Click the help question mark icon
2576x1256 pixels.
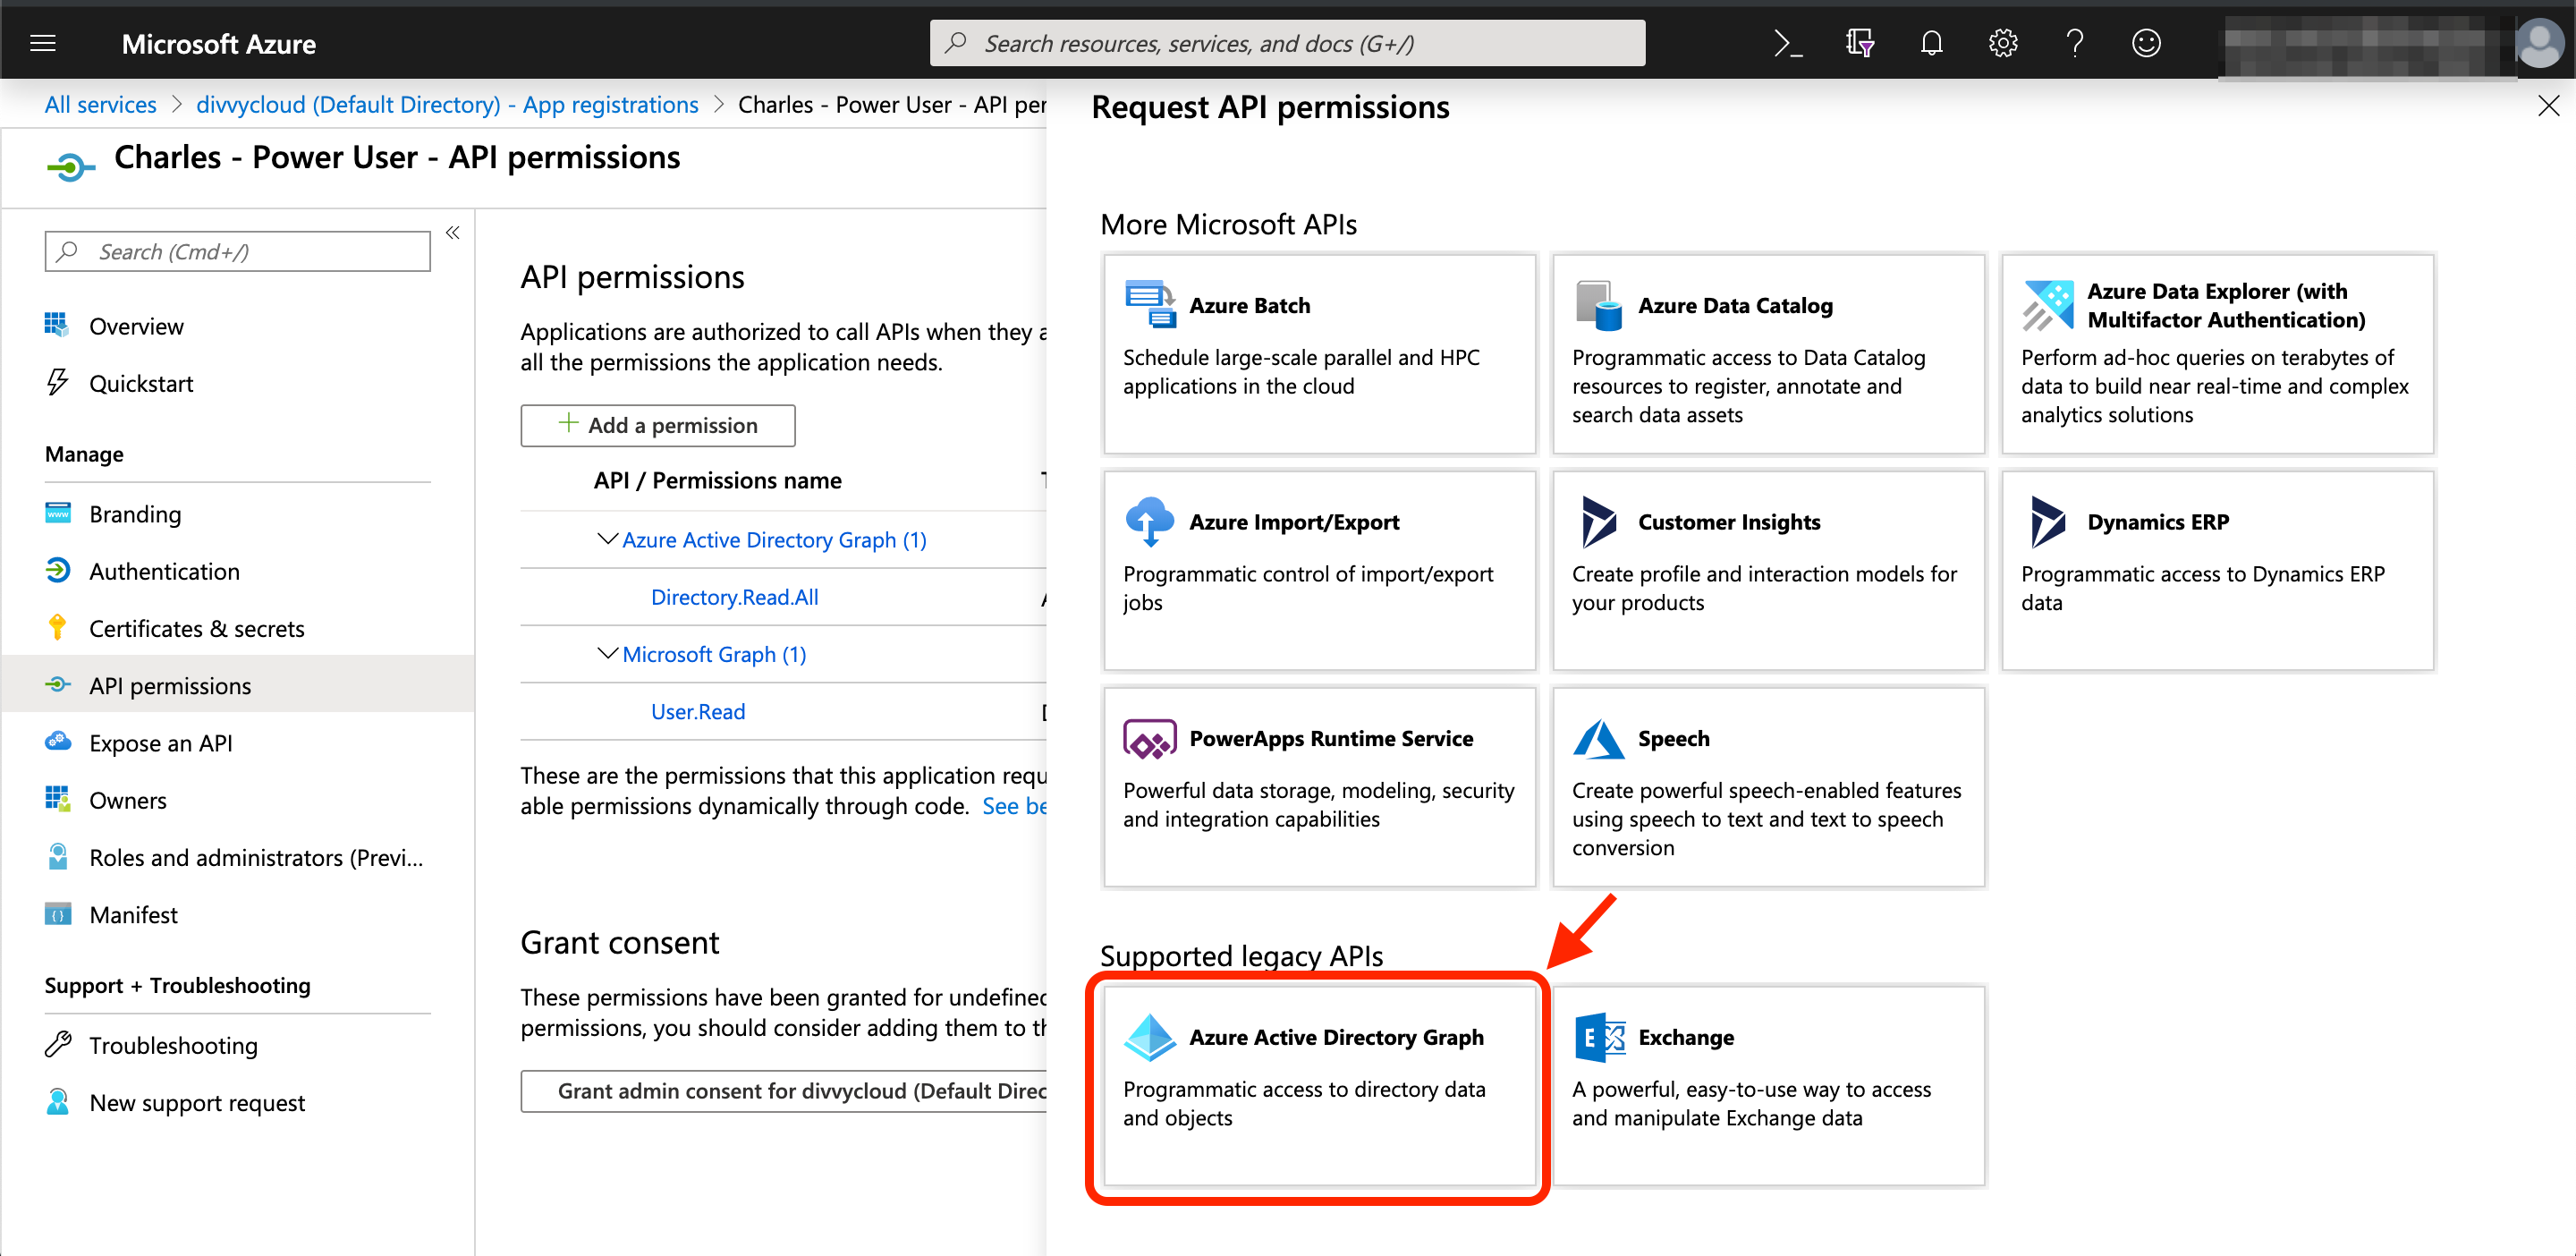click(2075, 43)
